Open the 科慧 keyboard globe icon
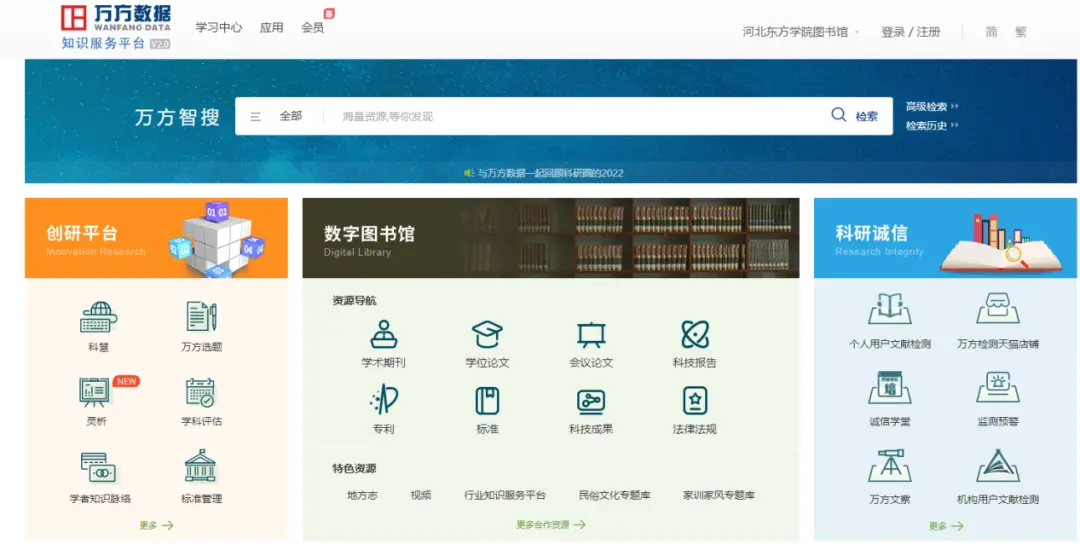 click(x=98, y=317)
